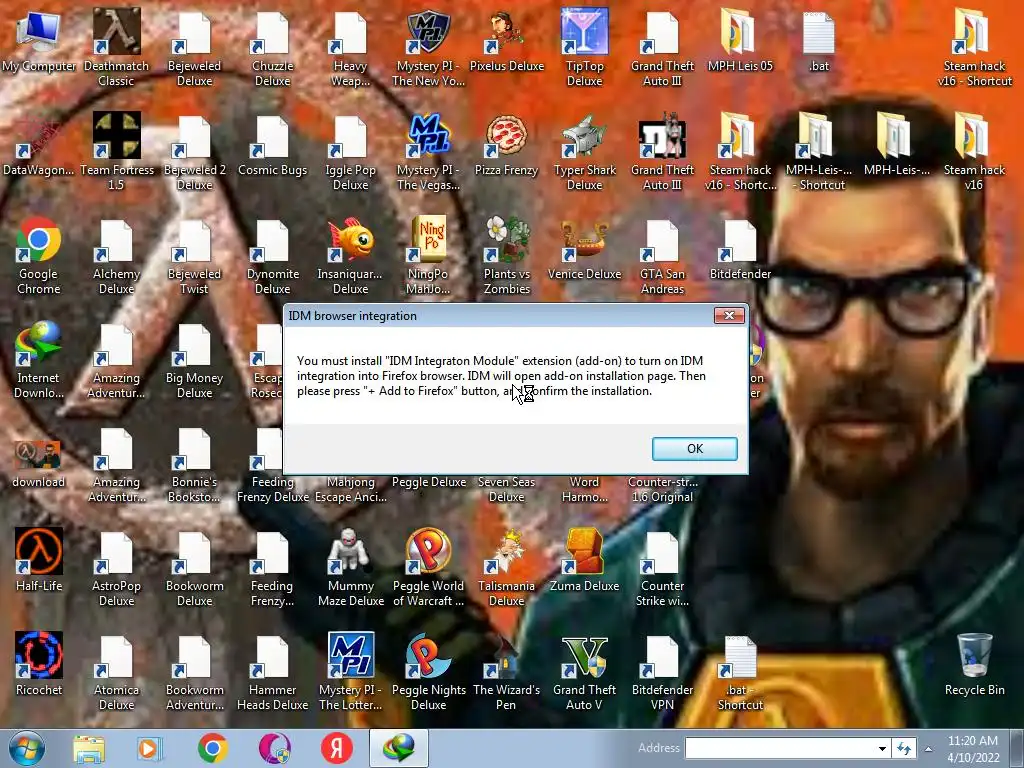
Task: Select the Steam hack v16 folder
Action: [x=974, y=152]
